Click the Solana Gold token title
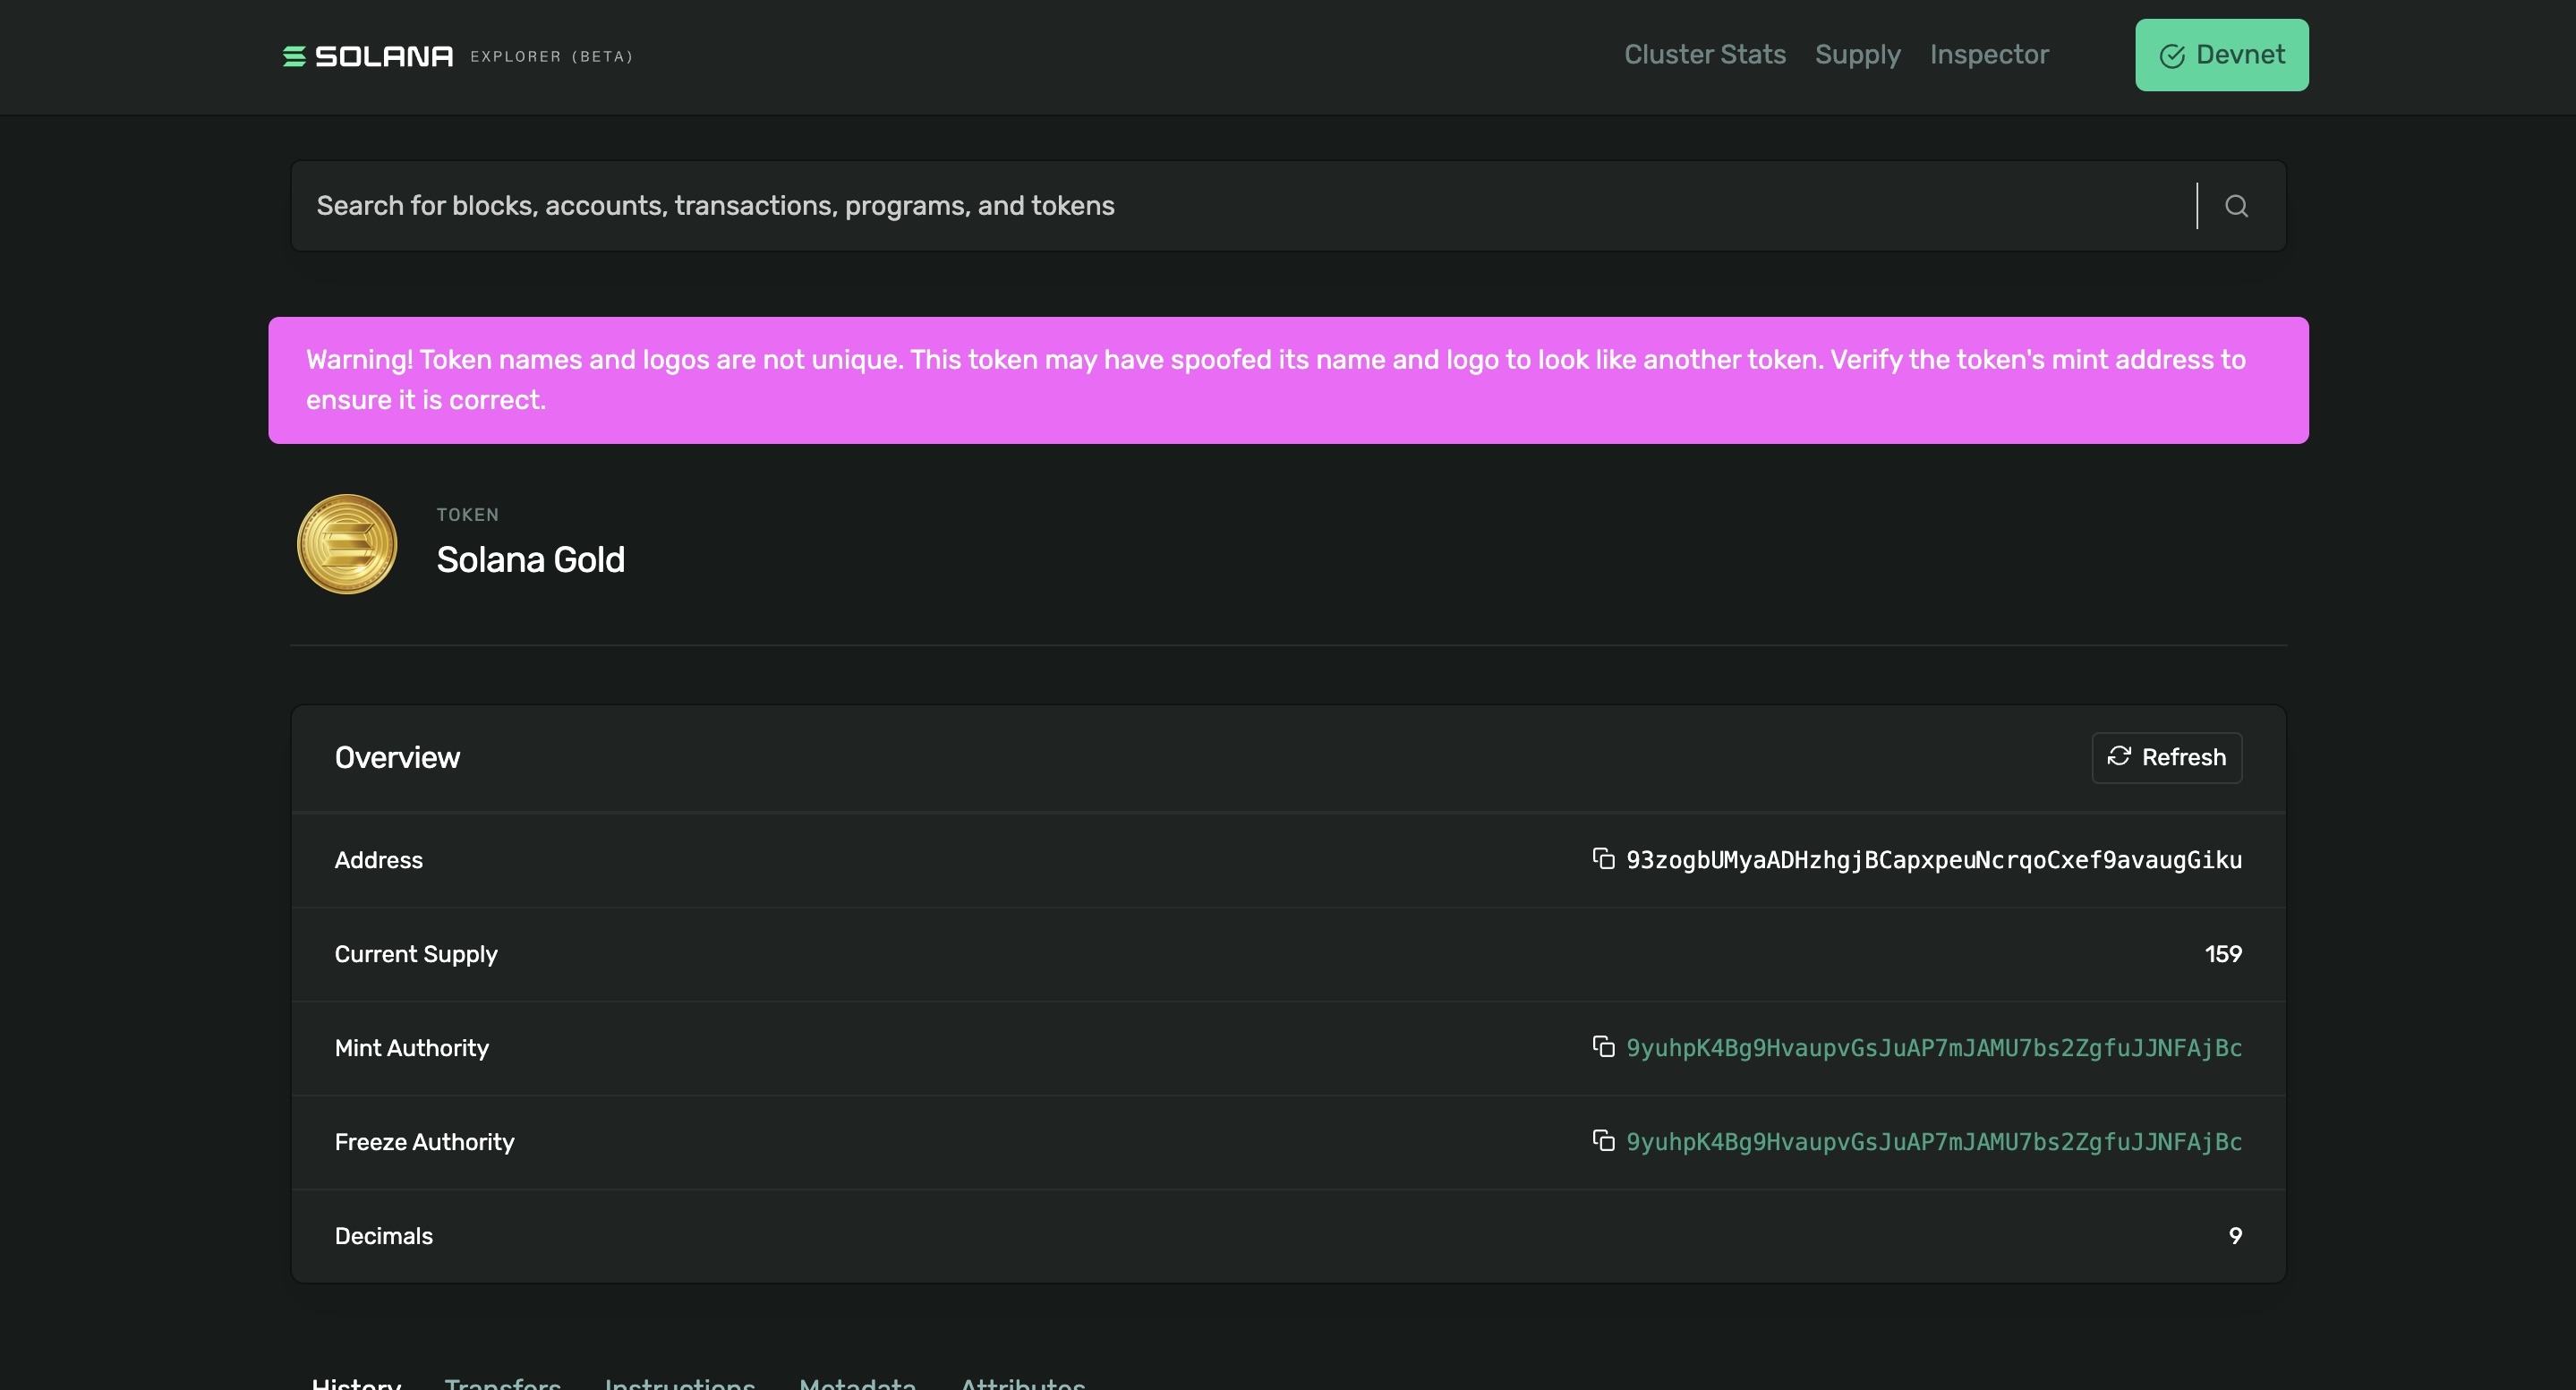Image resolution: width=2576 pixels, height=1390 pixels. [530, 560]
